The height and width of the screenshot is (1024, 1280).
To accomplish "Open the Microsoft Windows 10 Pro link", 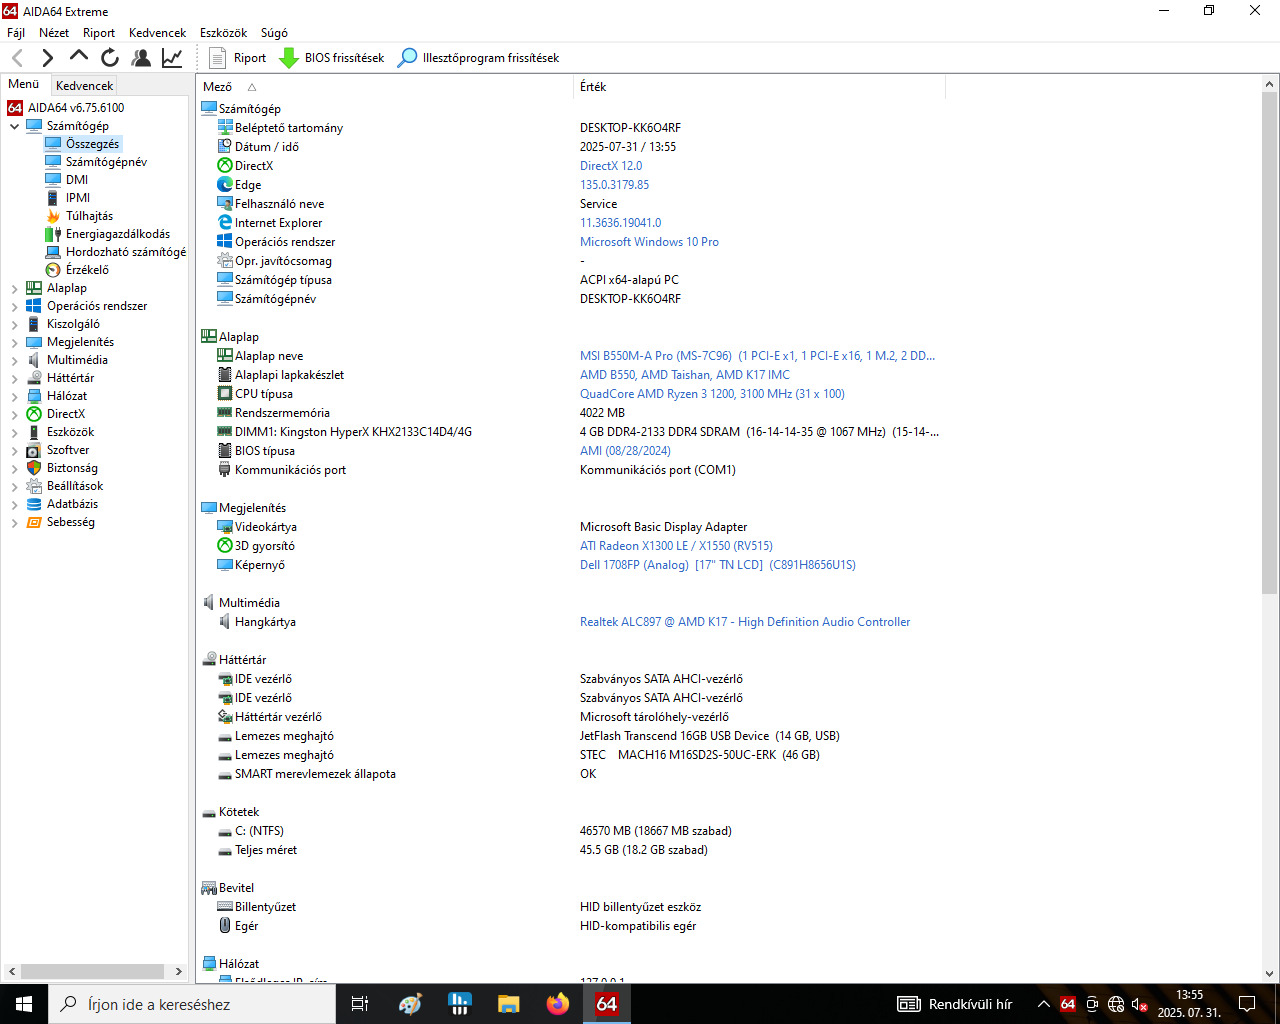I will coord(649,242).
